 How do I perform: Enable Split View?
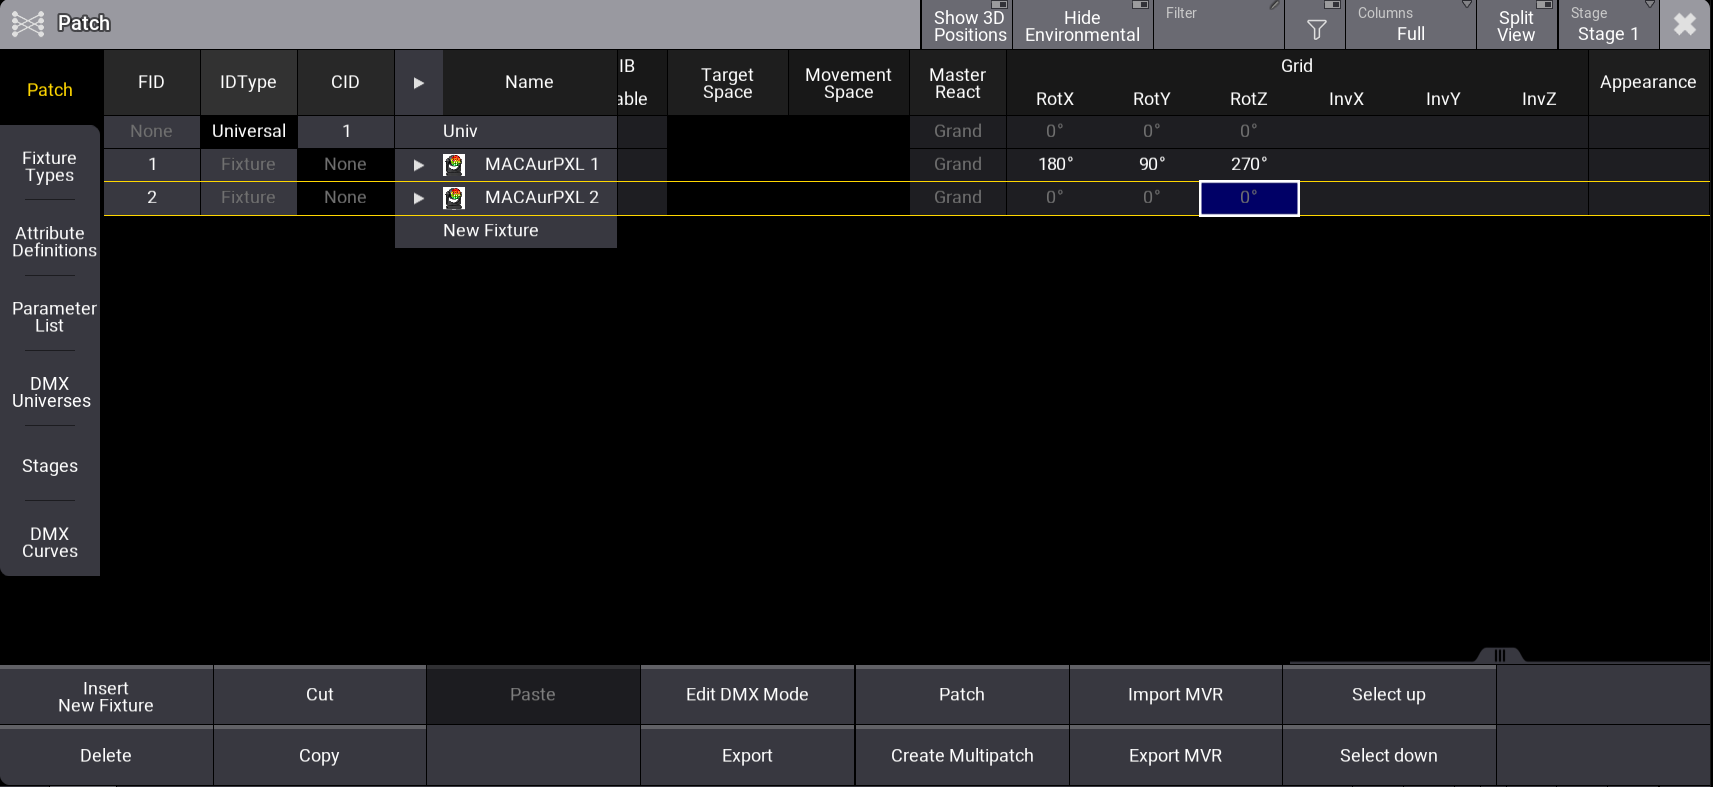(1516, 25)
